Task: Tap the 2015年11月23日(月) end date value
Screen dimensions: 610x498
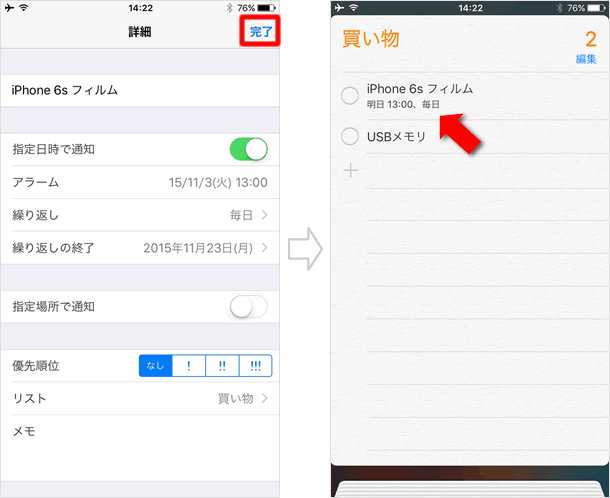Action: (198, 248)
